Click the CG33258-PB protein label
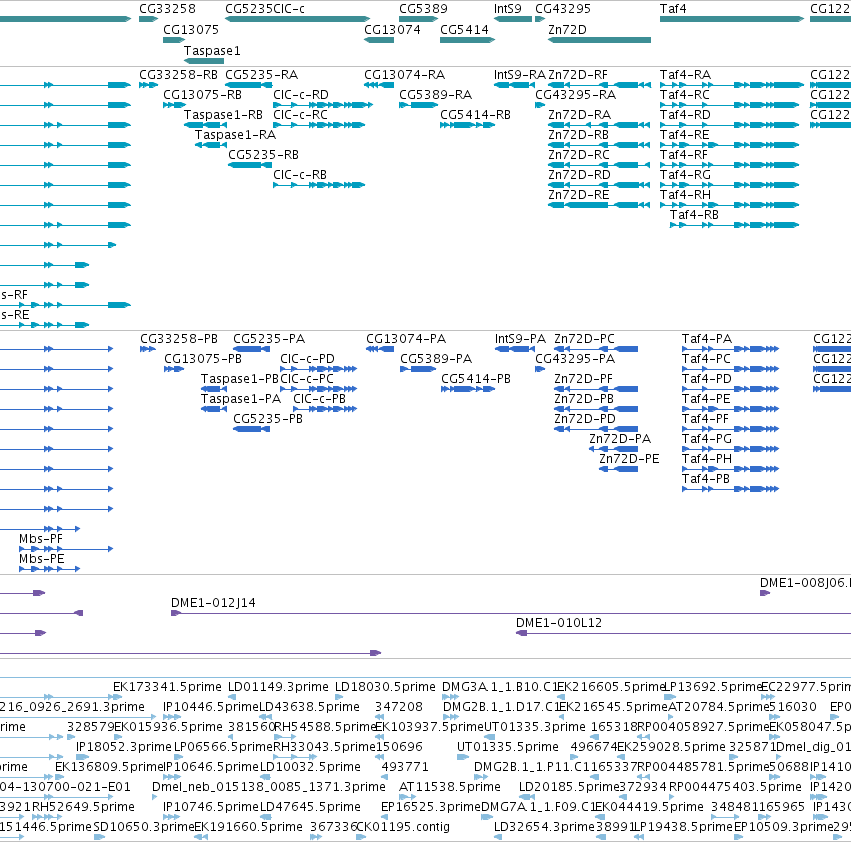The width and height of the screenshot is (851, 842). click(x=179, y=339)
